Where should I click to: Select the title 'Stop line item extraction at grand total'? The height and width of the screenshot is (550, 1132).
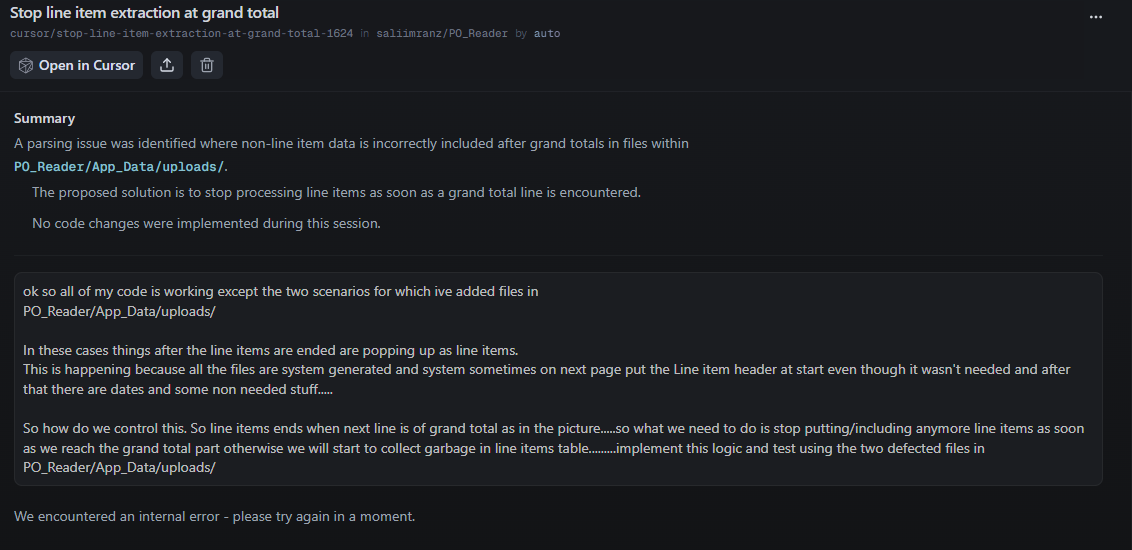pyautogui.click(x=144, y=13)
